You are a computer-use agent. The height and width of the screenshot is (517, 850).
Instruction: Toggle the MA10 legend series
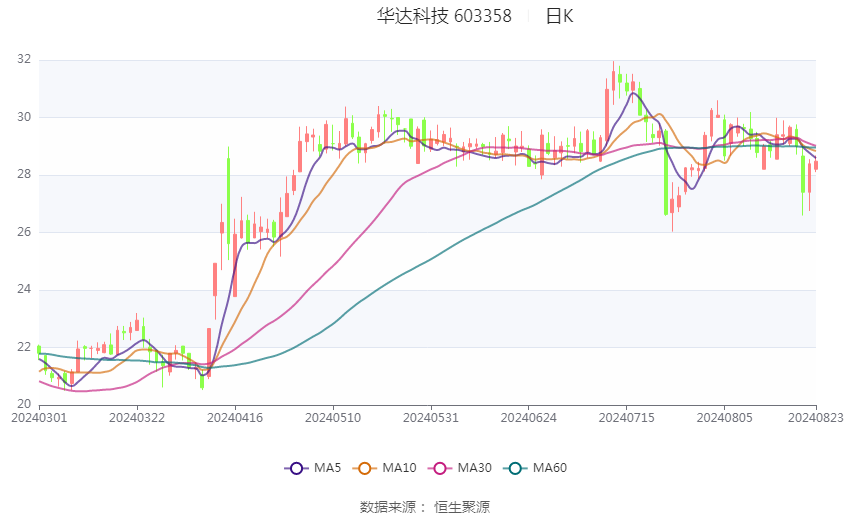pos(384,468)
